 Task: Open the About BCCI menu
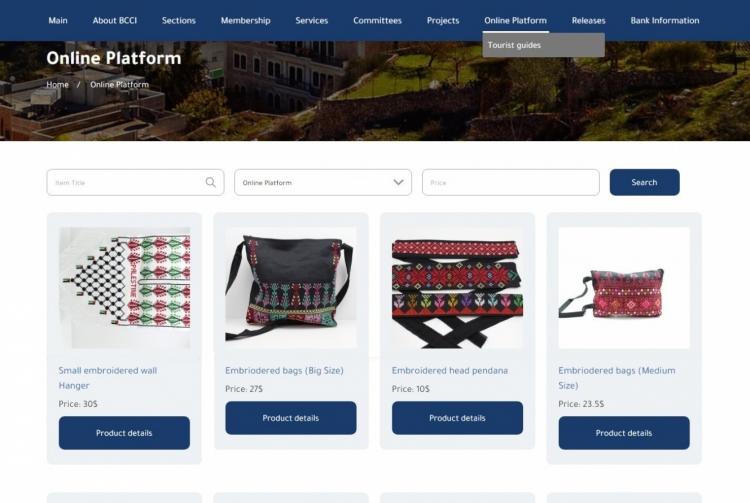point(115,21)
